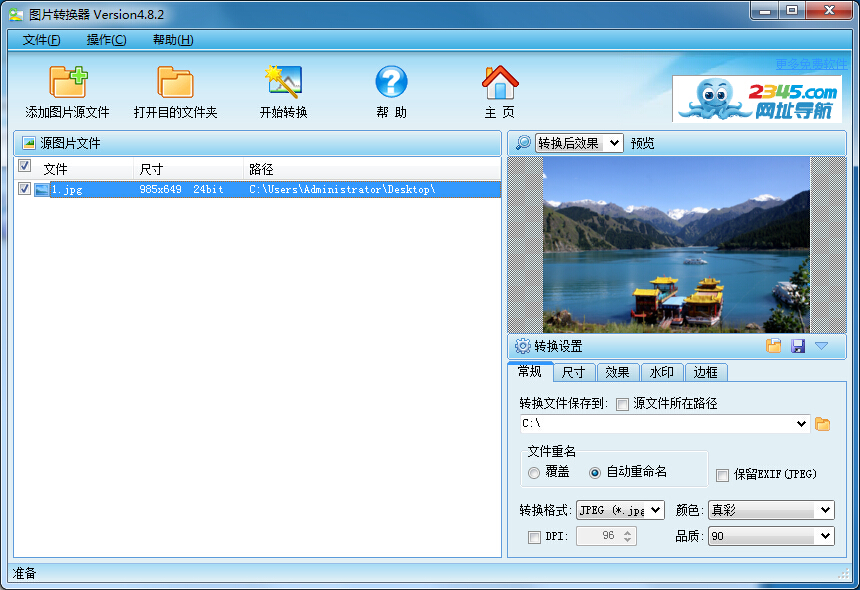Check the 源文件所在路径 checkbox
860x590 pixels.
622,404
